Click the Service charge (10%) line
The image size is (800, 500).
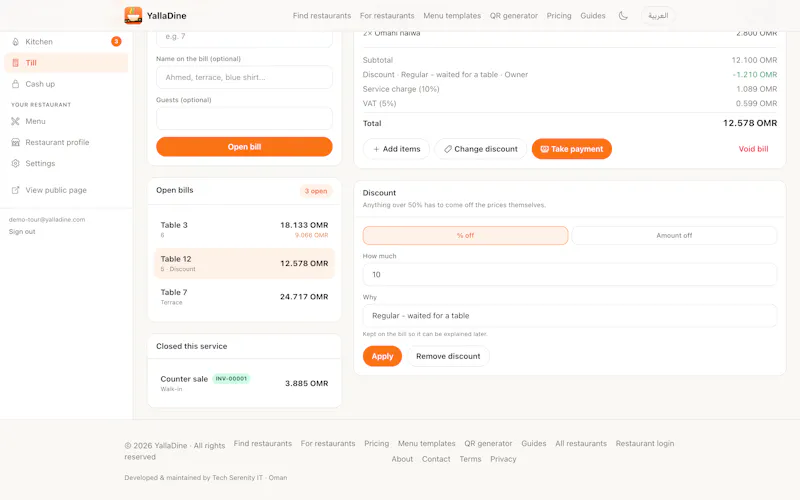pos(570,89)
